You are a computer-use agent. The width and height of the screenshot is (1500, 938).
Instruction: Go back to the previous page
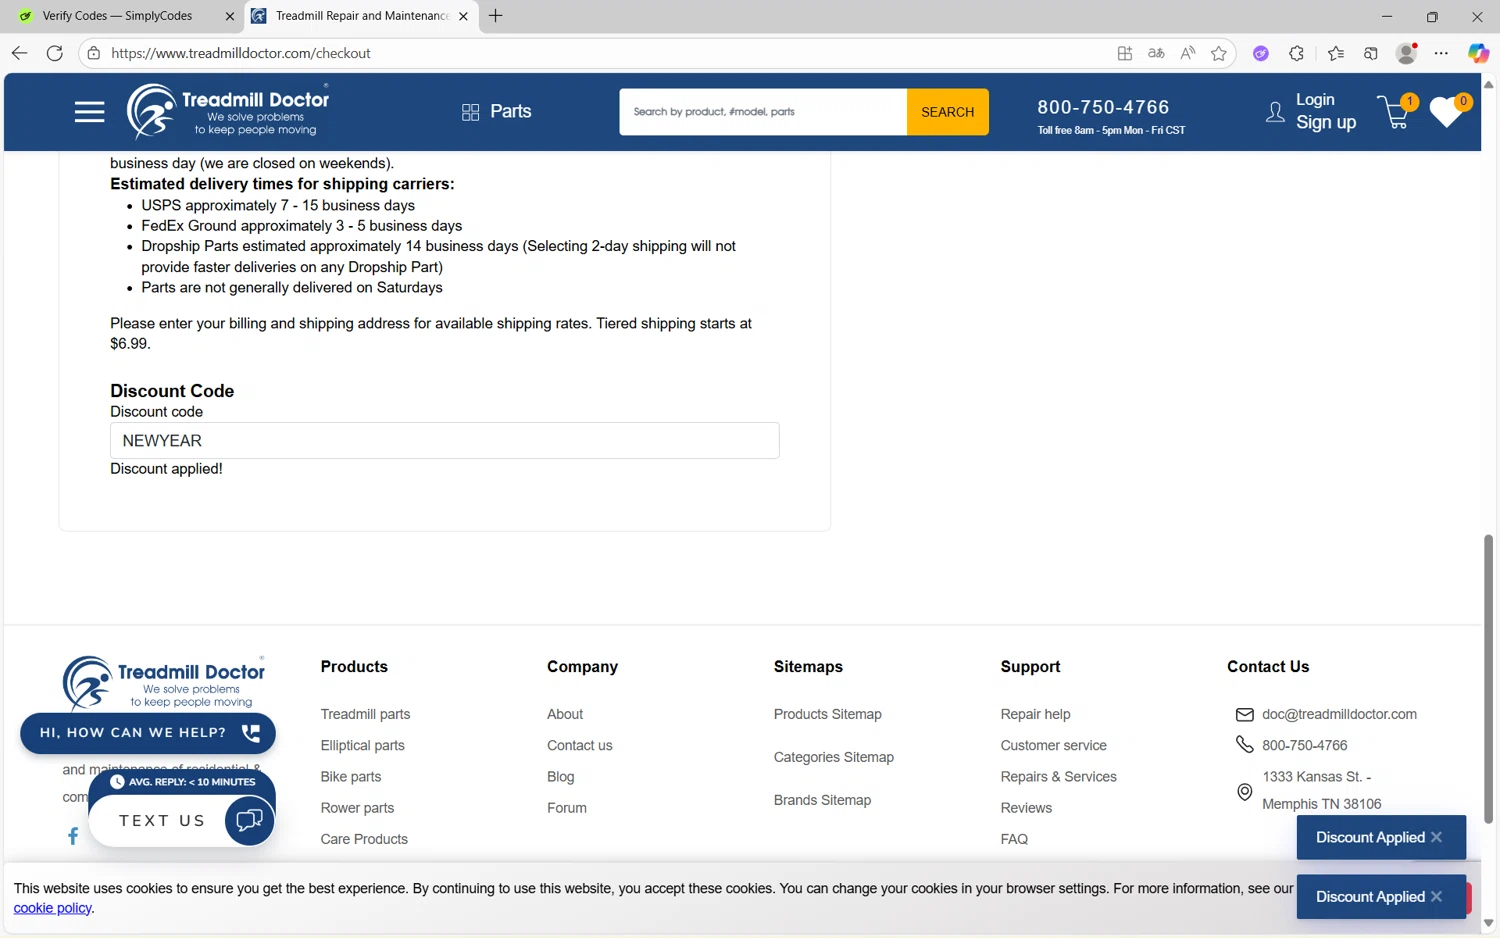(20, 53)
